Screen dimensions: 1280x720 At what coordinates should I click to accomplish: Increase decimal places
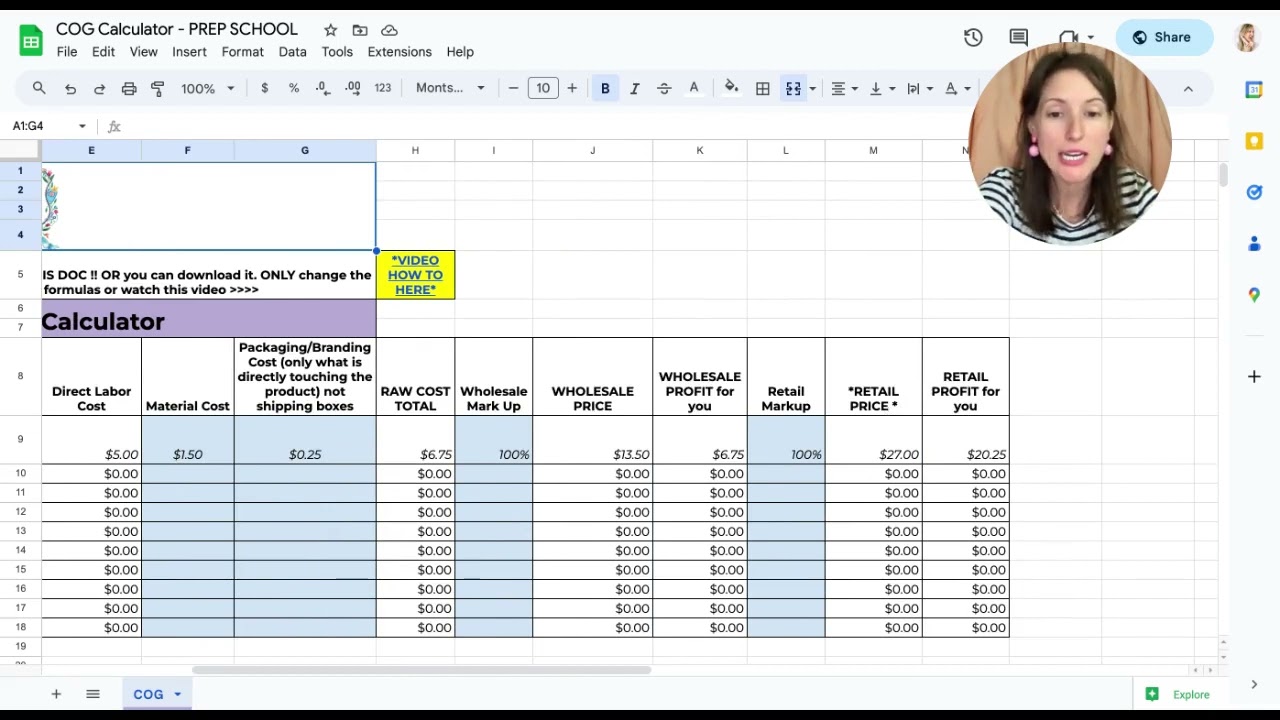coord(352,88)
